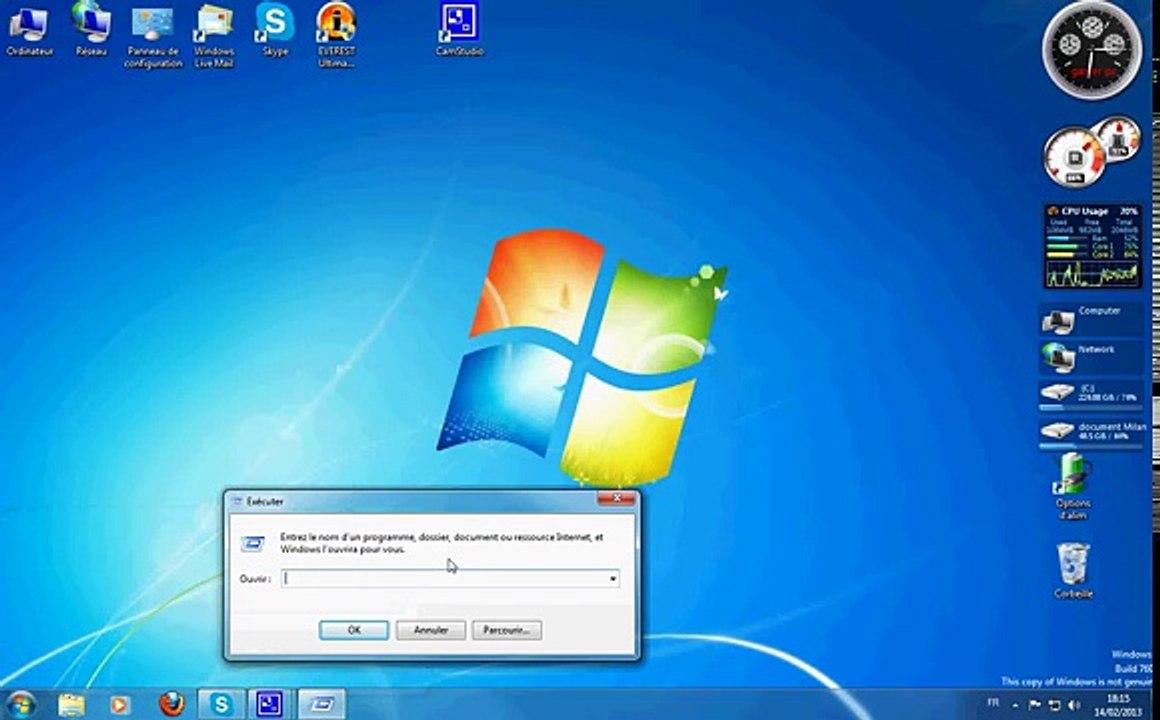Select the Panneau de configuration shortcut
Screen dimensions: 1160x720
153,36
